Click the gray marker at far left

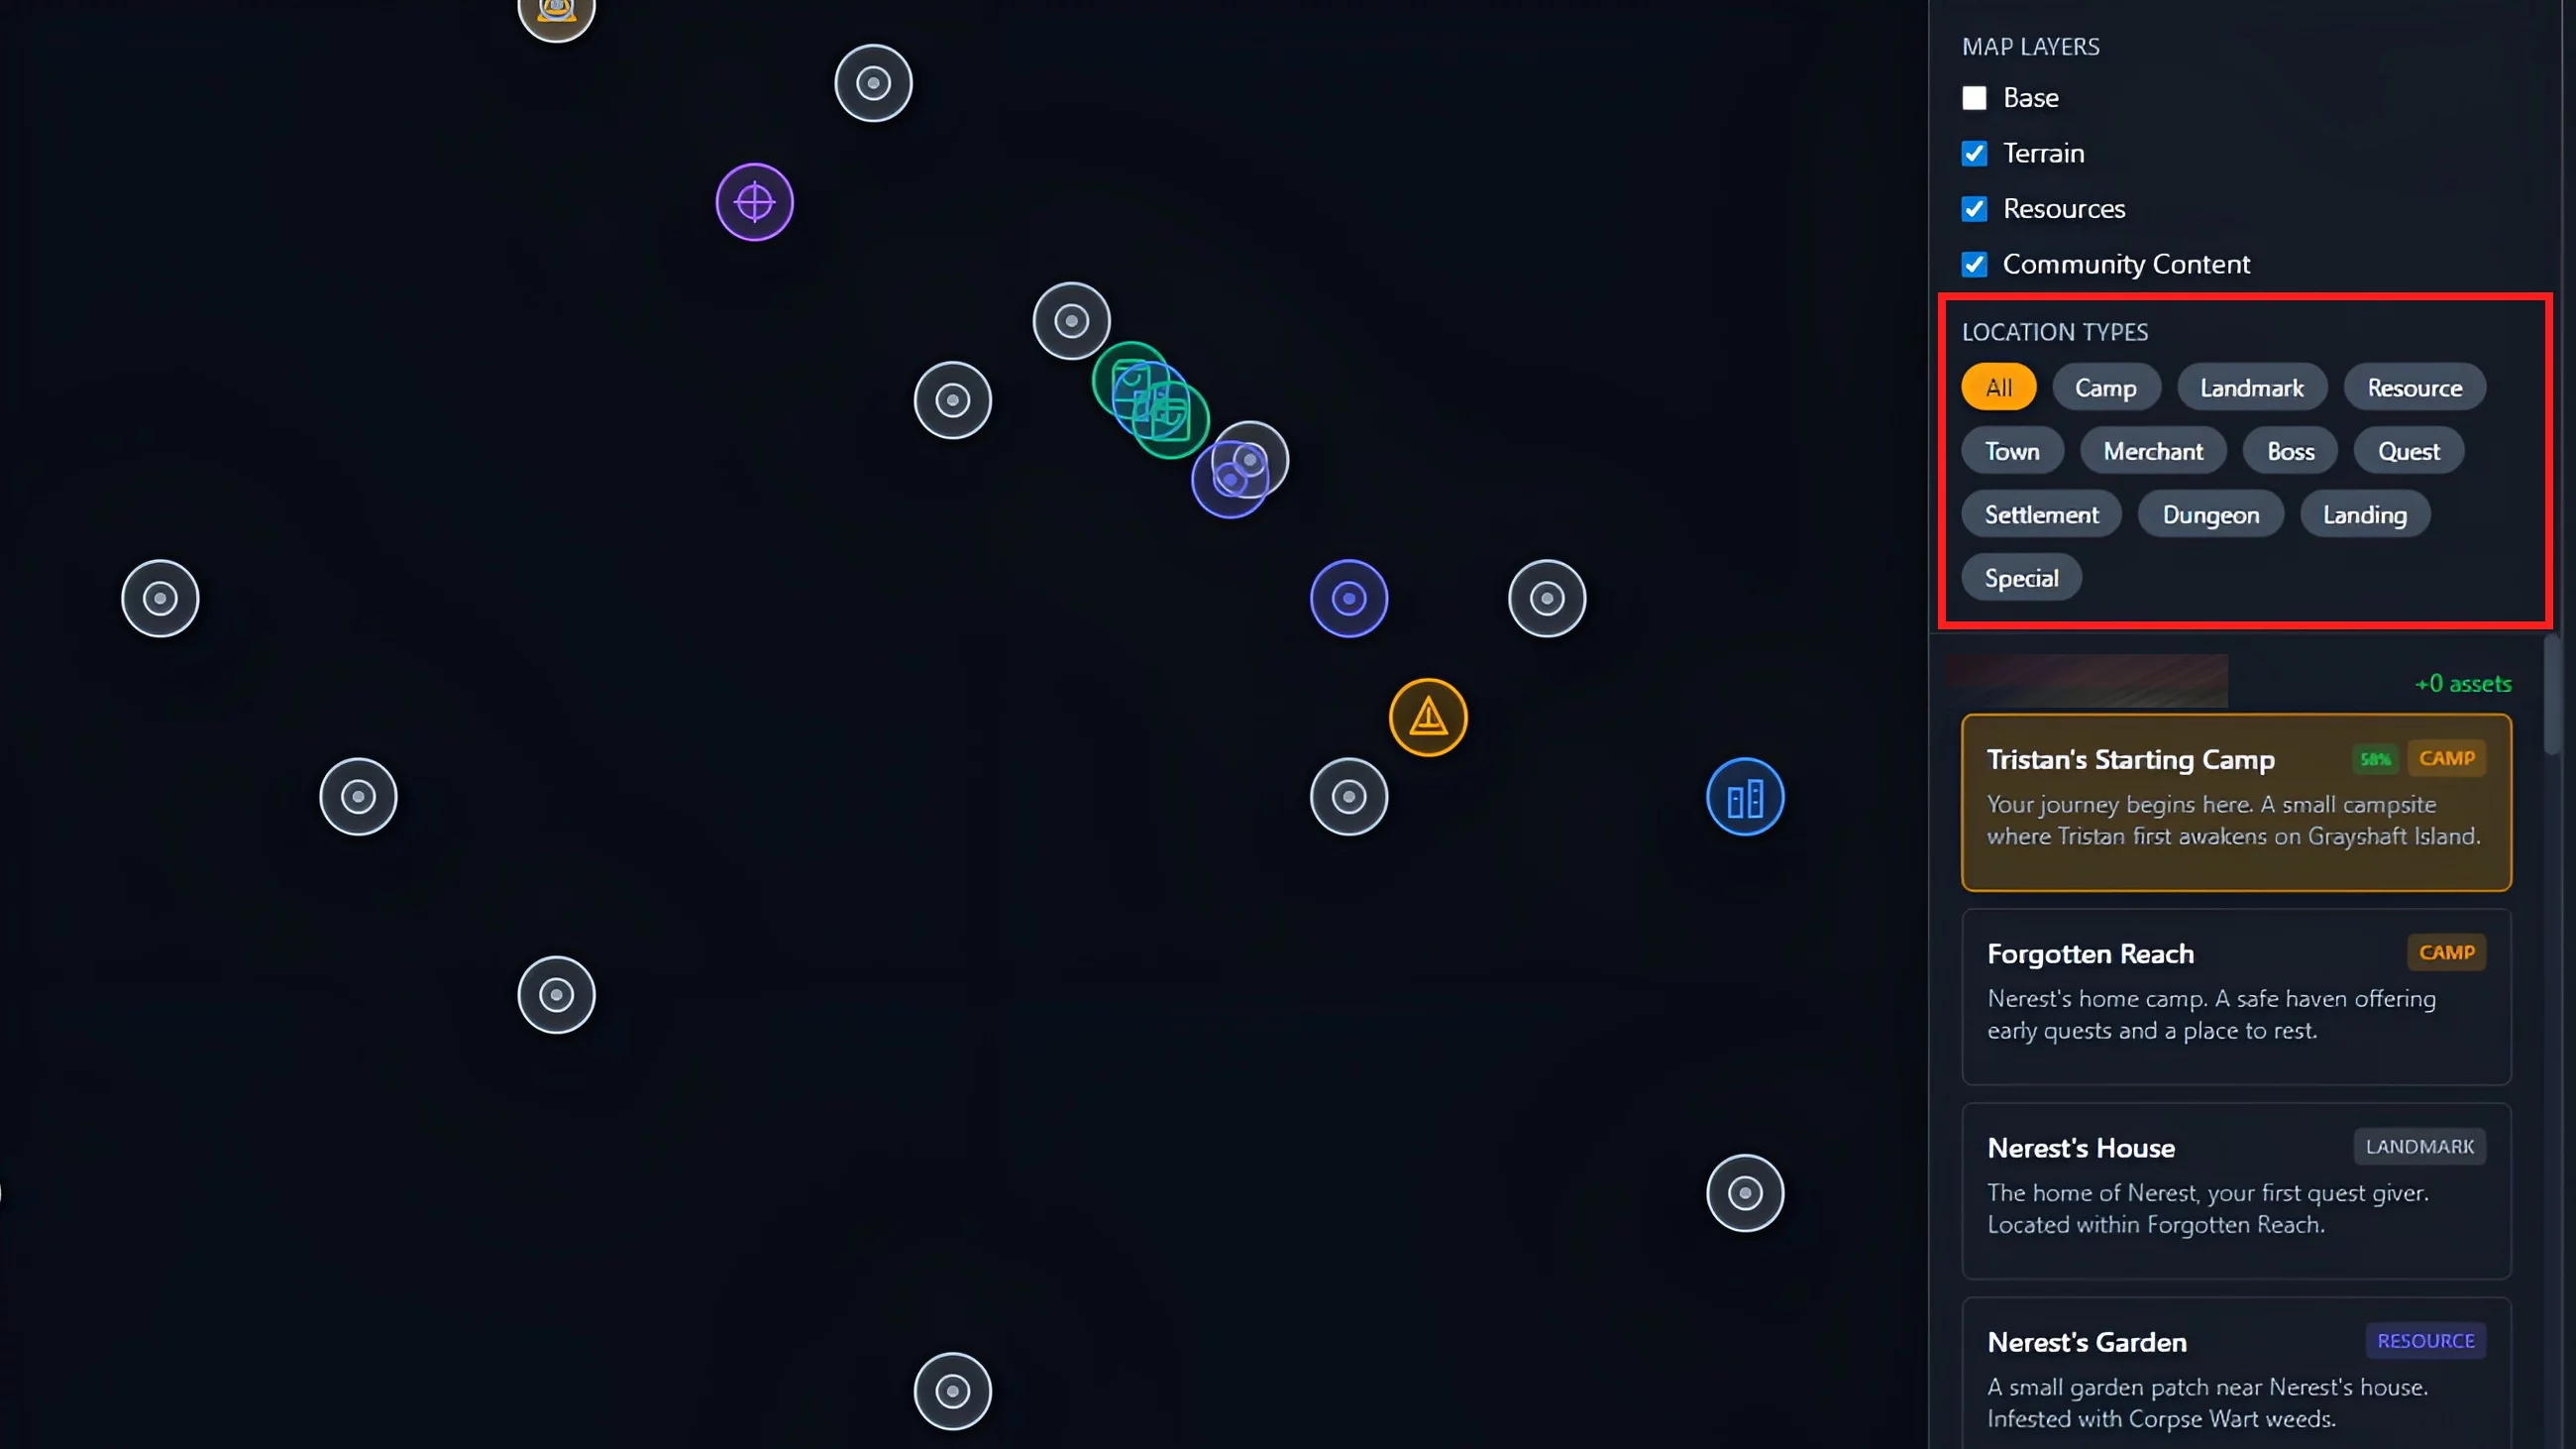coord(160,598)
